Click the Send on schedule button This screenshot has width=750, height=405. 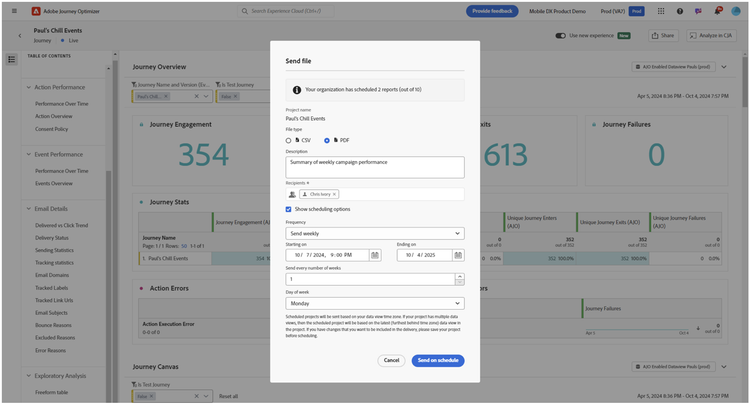[437, 360]
